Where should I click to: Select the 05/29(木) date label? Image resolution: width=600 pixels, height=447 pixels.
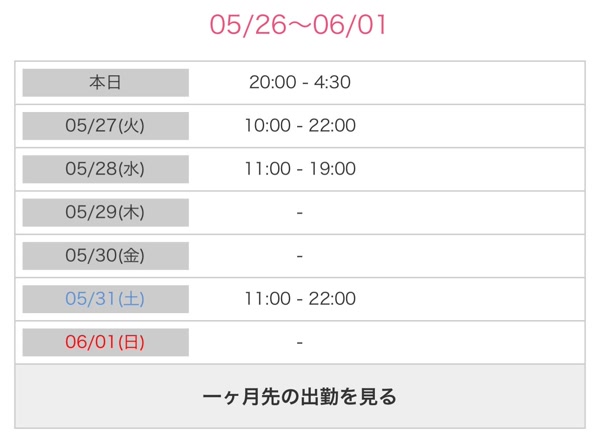click(x=106, y=212)
